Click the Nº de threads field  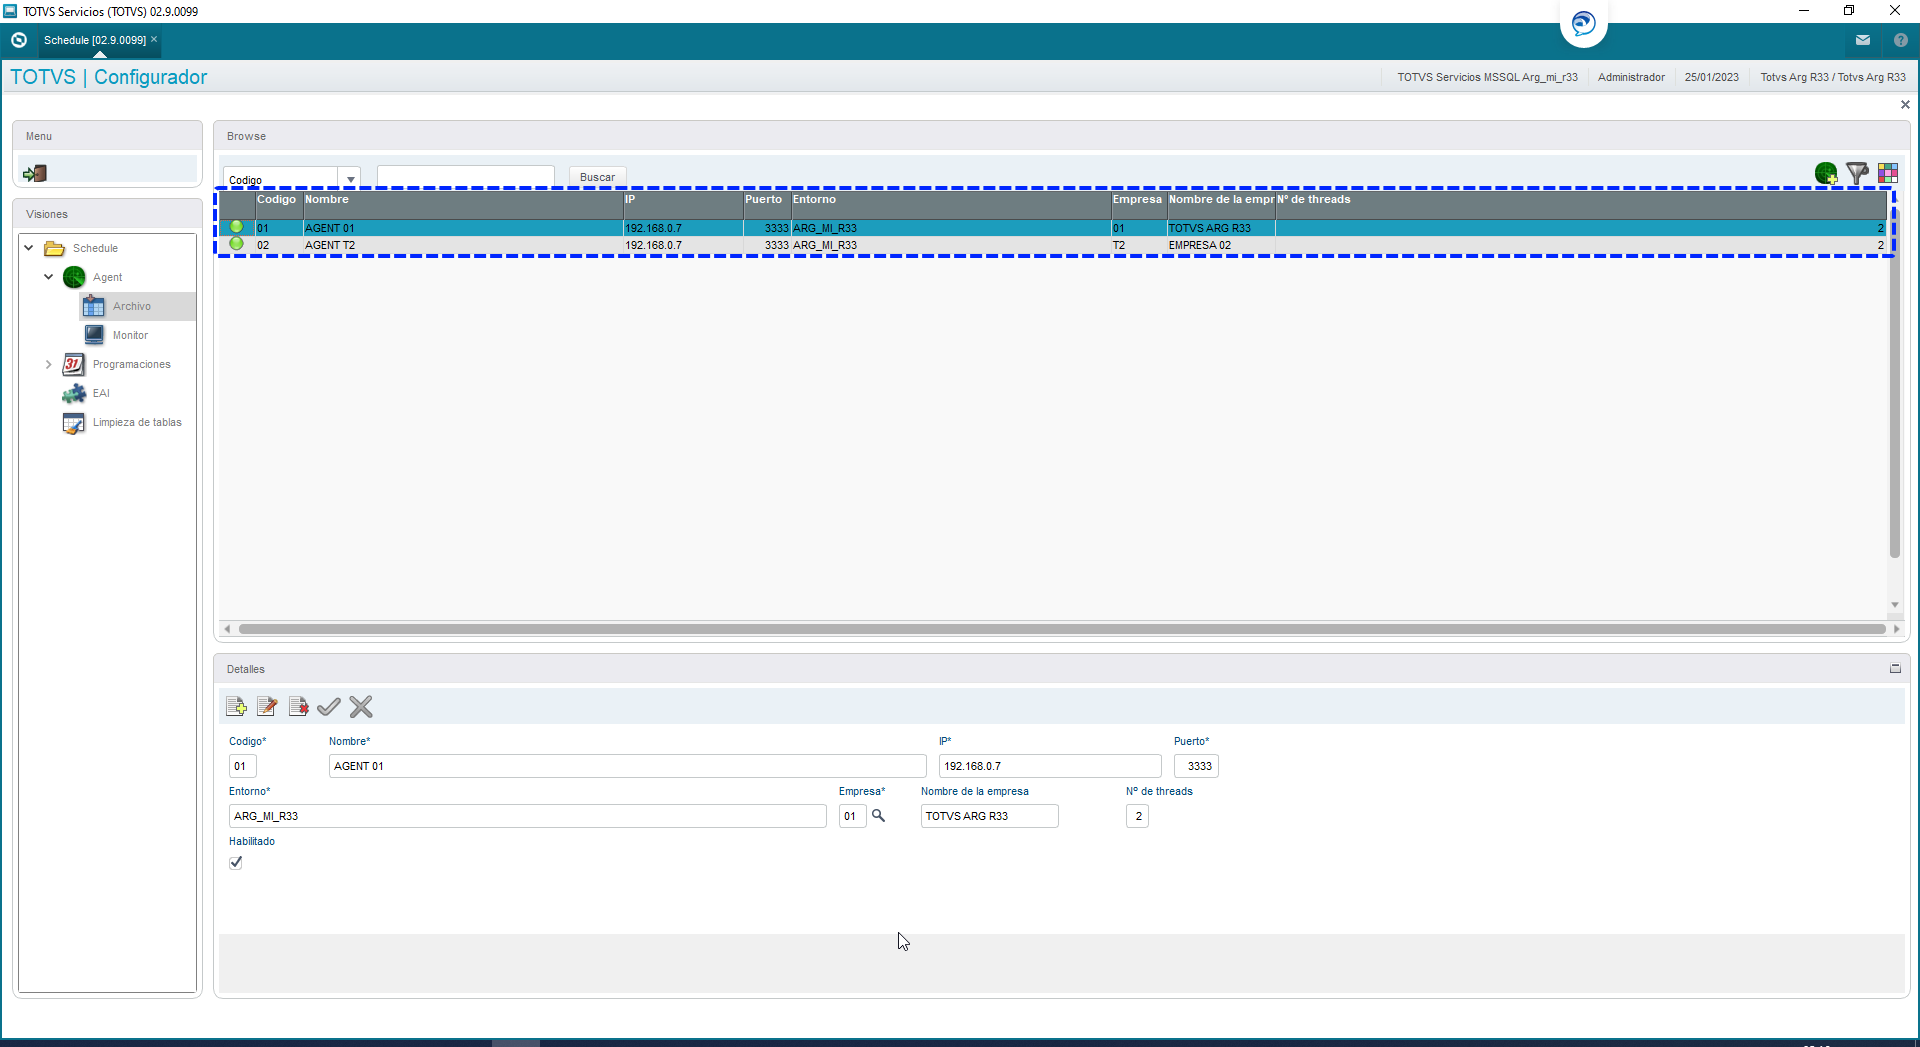click(1137, 816)
